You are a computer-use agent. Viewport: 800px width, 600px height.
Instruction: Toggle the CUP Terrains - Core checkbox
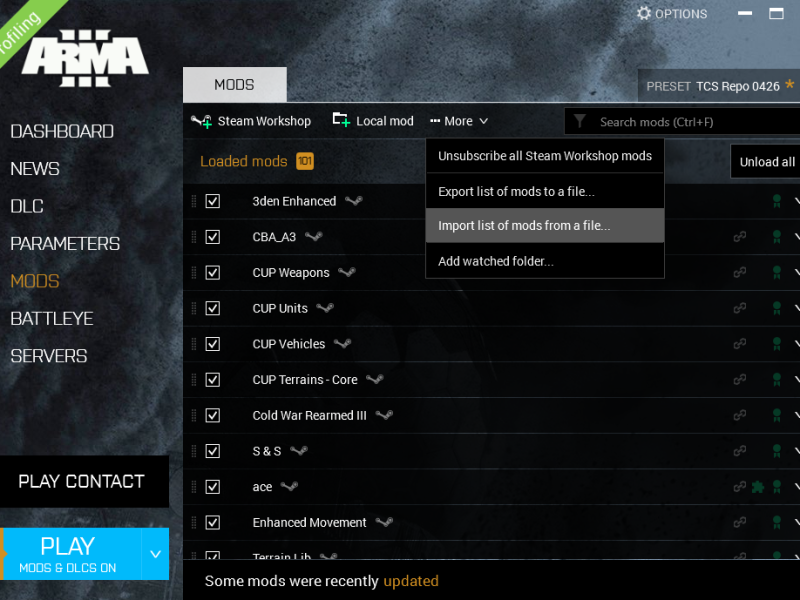[213, 380]
